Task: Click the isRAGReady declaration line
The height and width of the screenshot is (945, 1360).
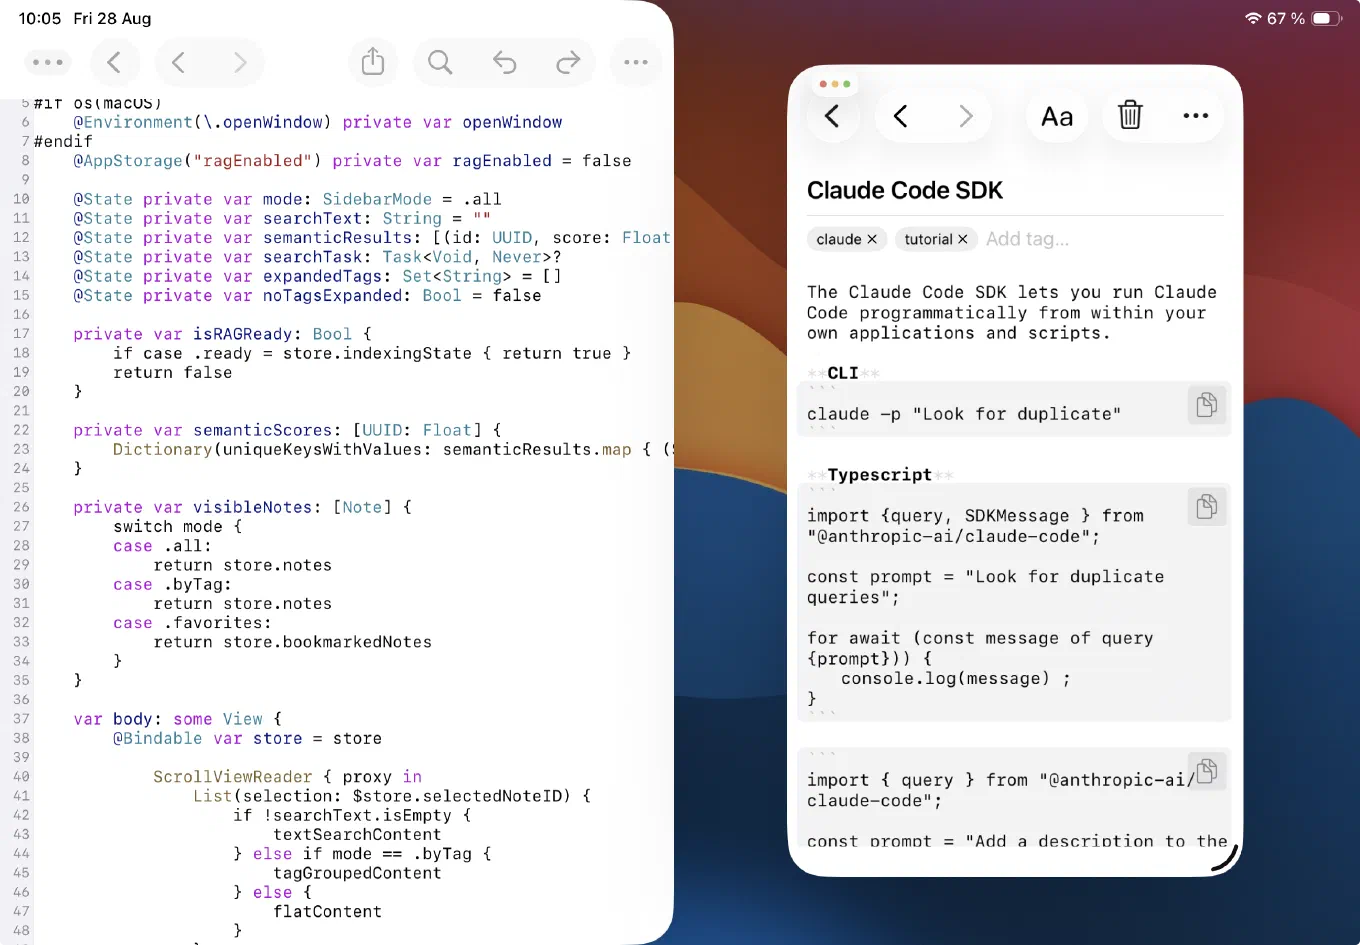Action: [222, 334]
